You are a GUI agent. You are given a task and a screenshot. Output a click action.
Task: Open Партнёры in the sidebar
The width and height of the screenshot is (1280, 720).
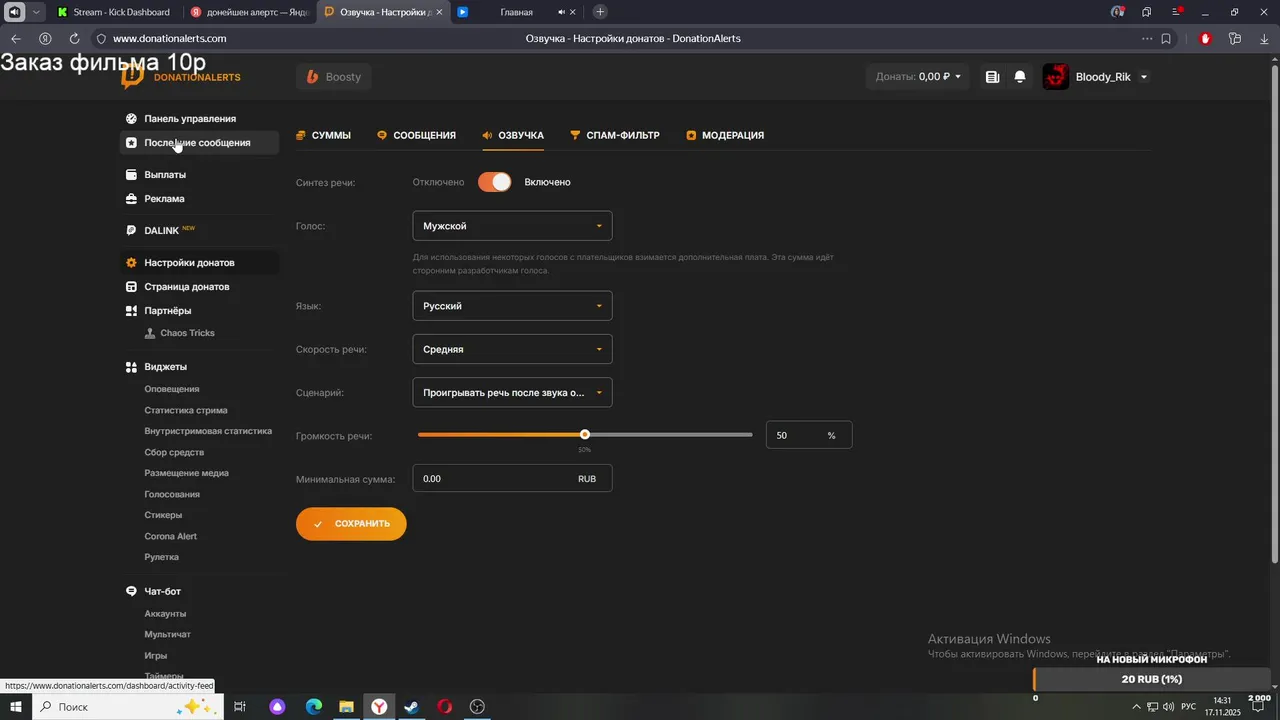coord(168,311)
